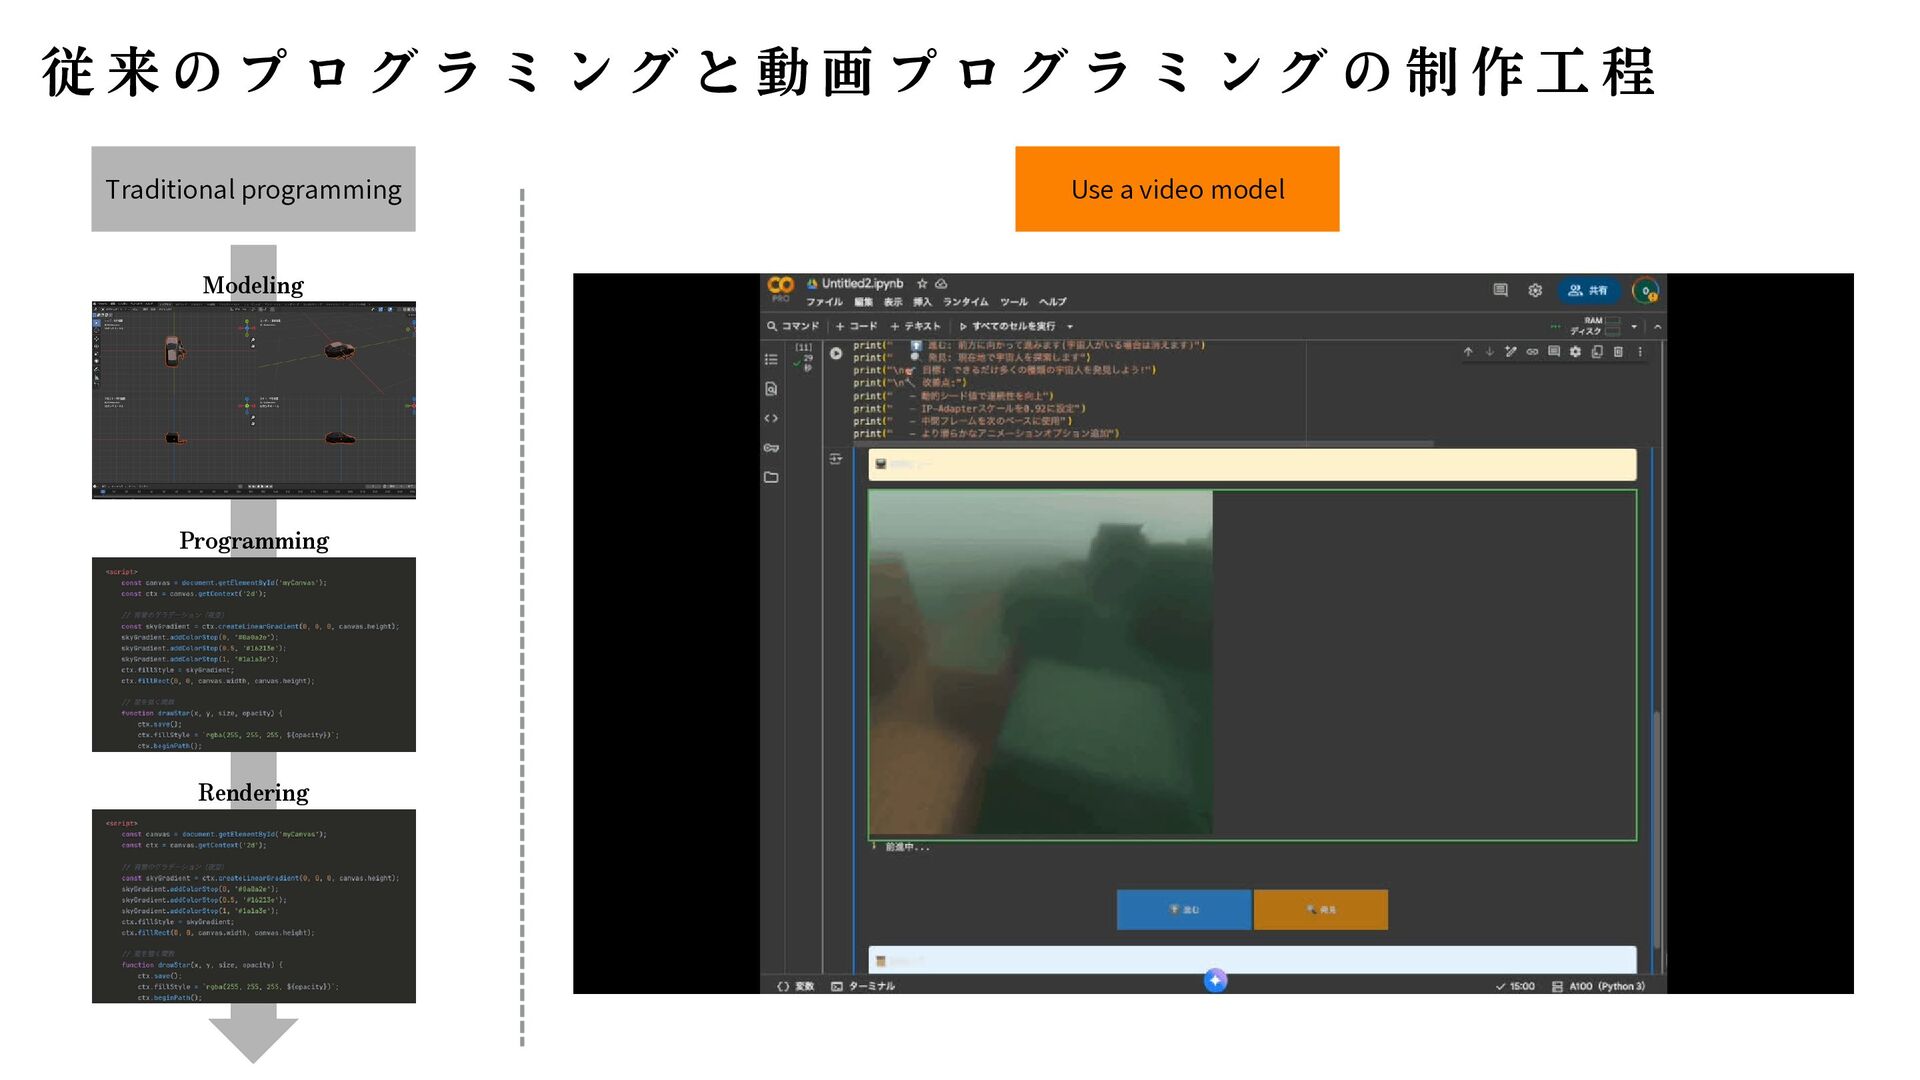Click Gemini sparkle assistant icon

pyautogui.click(x=1215, y=980)
